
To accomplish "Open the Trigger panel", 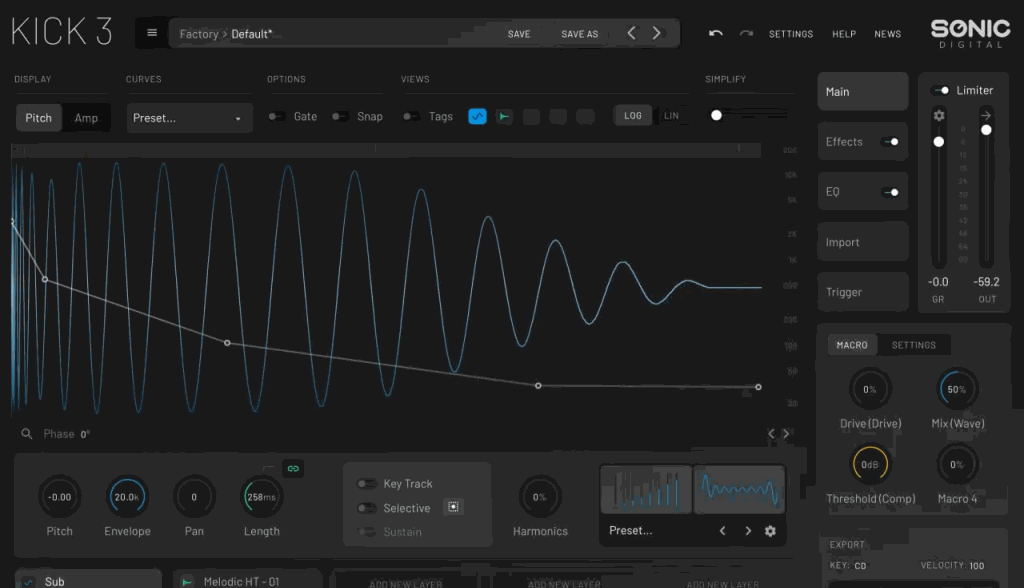I will coord(863,292).
